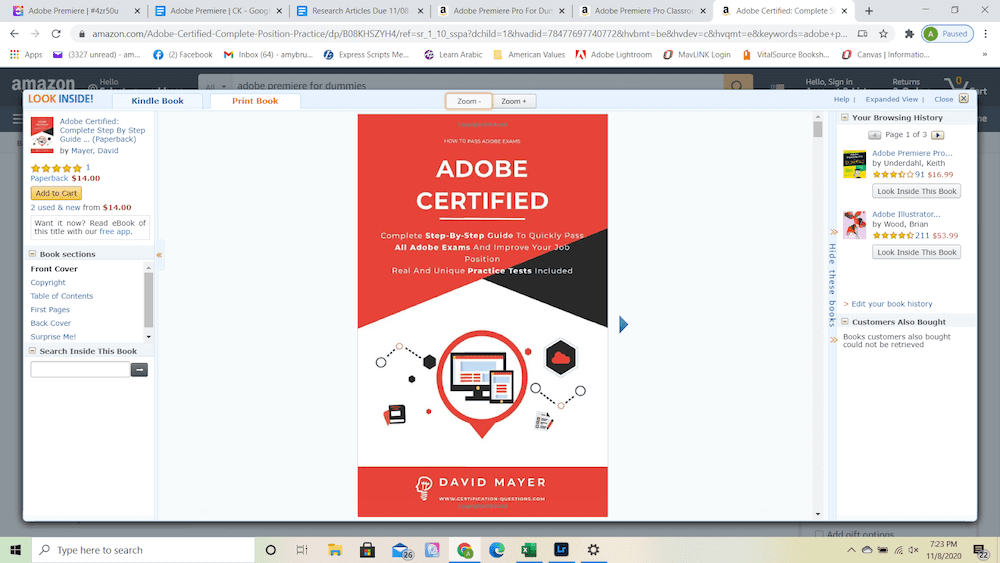
Task: Bookmark this page with the star icon
Action: [883, 34]
